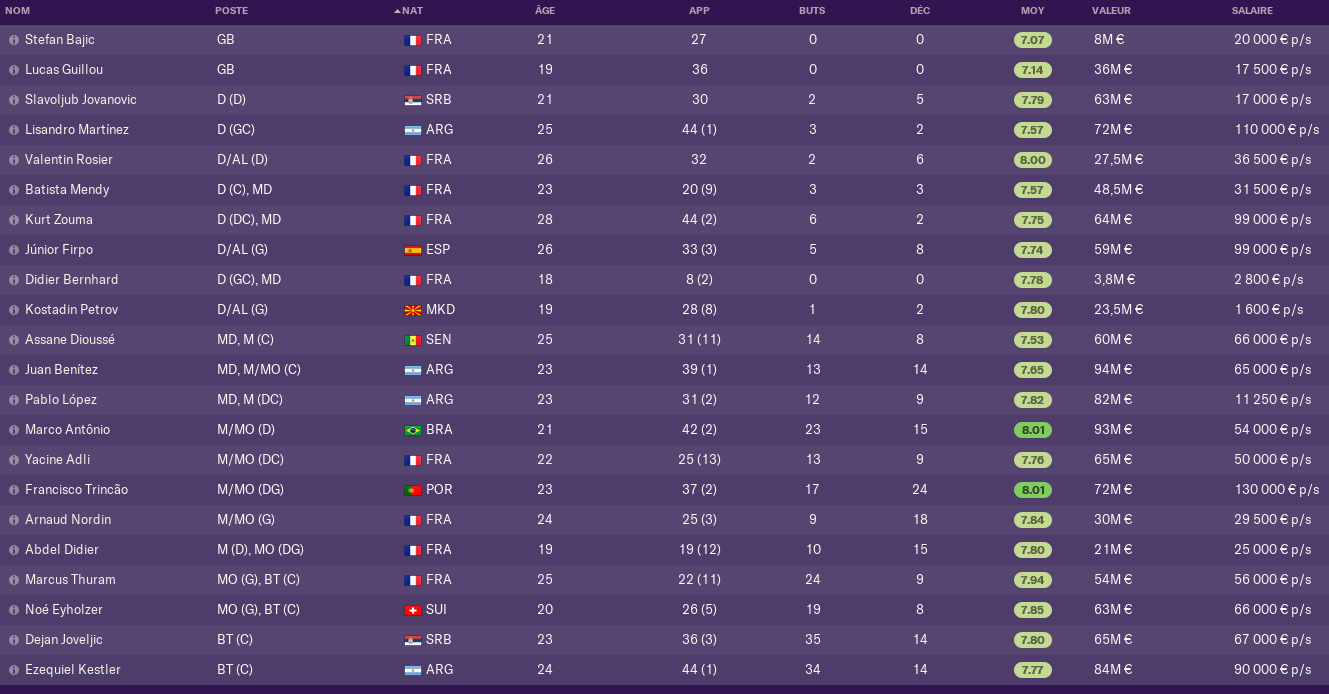1329x694 pixels.
Task: Click Marco Antônio's 8.01 rating badge
Action: click(x=1032, y=430)
